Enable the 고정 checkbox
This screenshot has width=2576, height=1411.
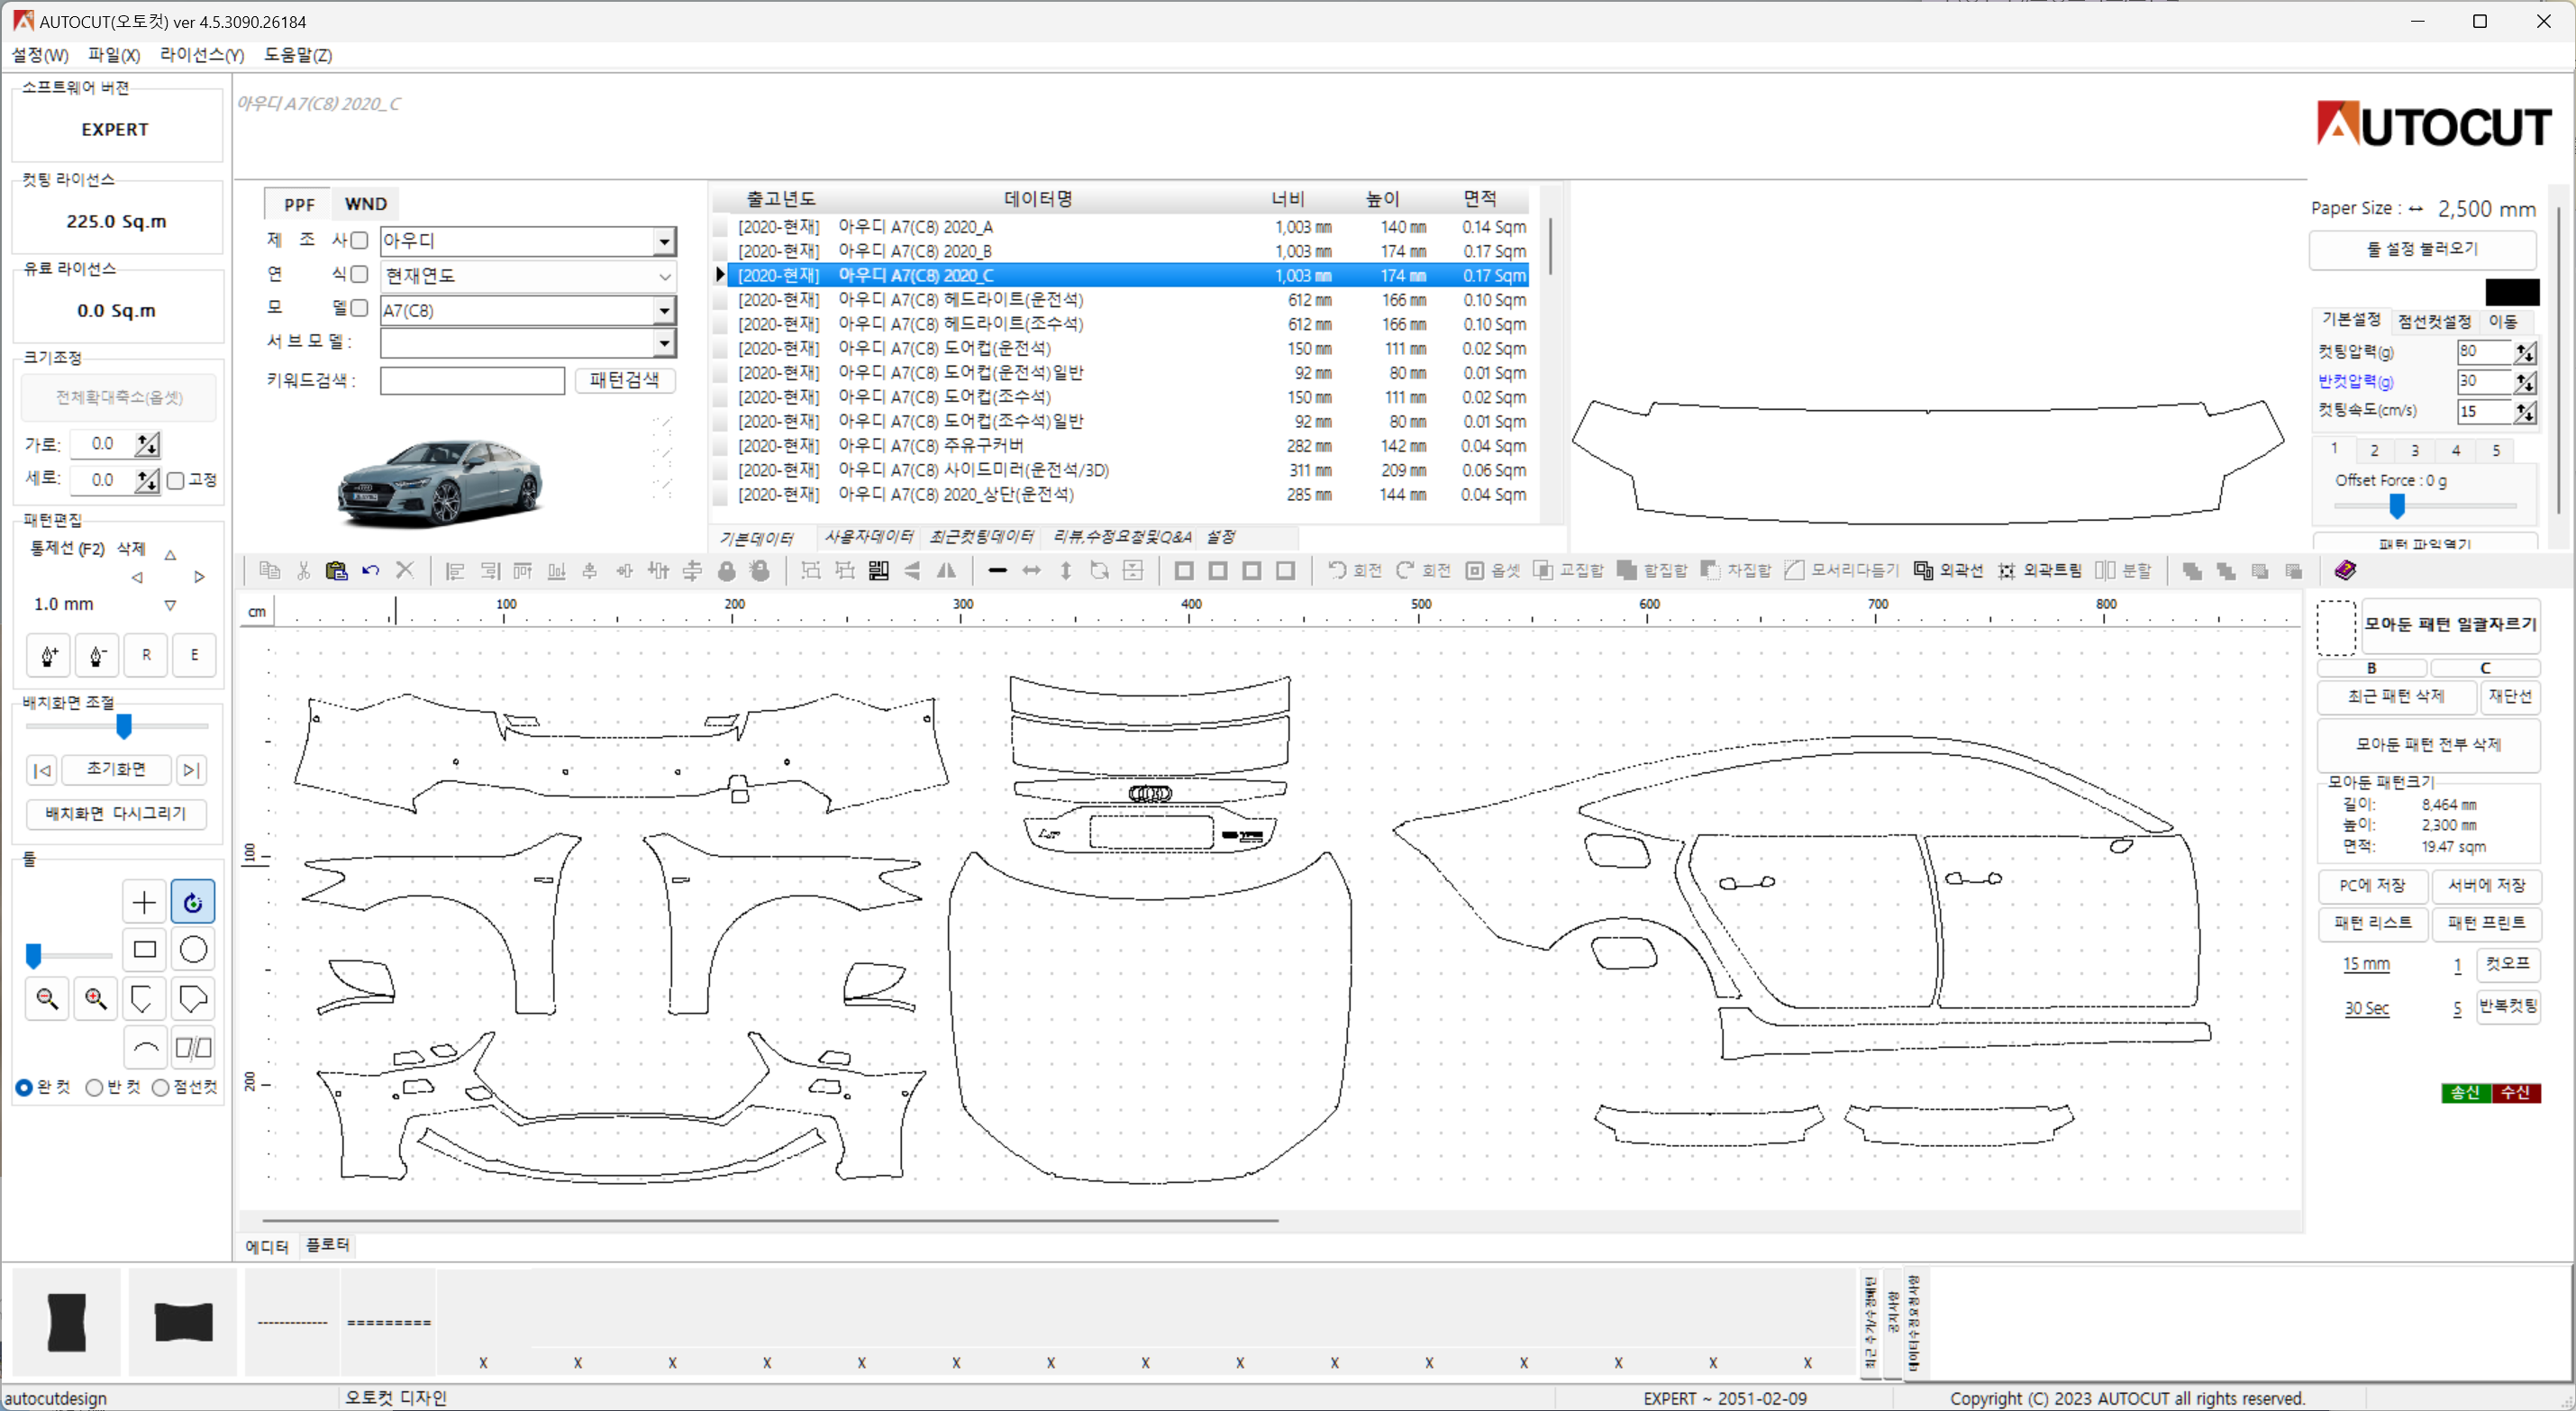[176, 480]
